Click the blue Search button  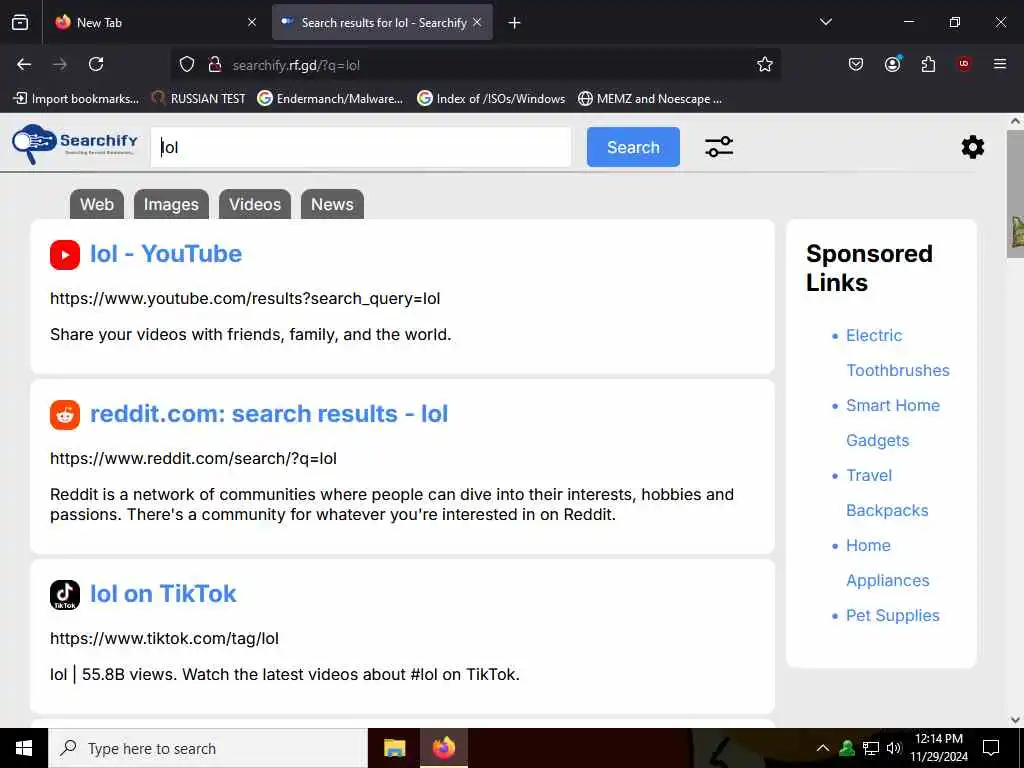tap(633, 147)
